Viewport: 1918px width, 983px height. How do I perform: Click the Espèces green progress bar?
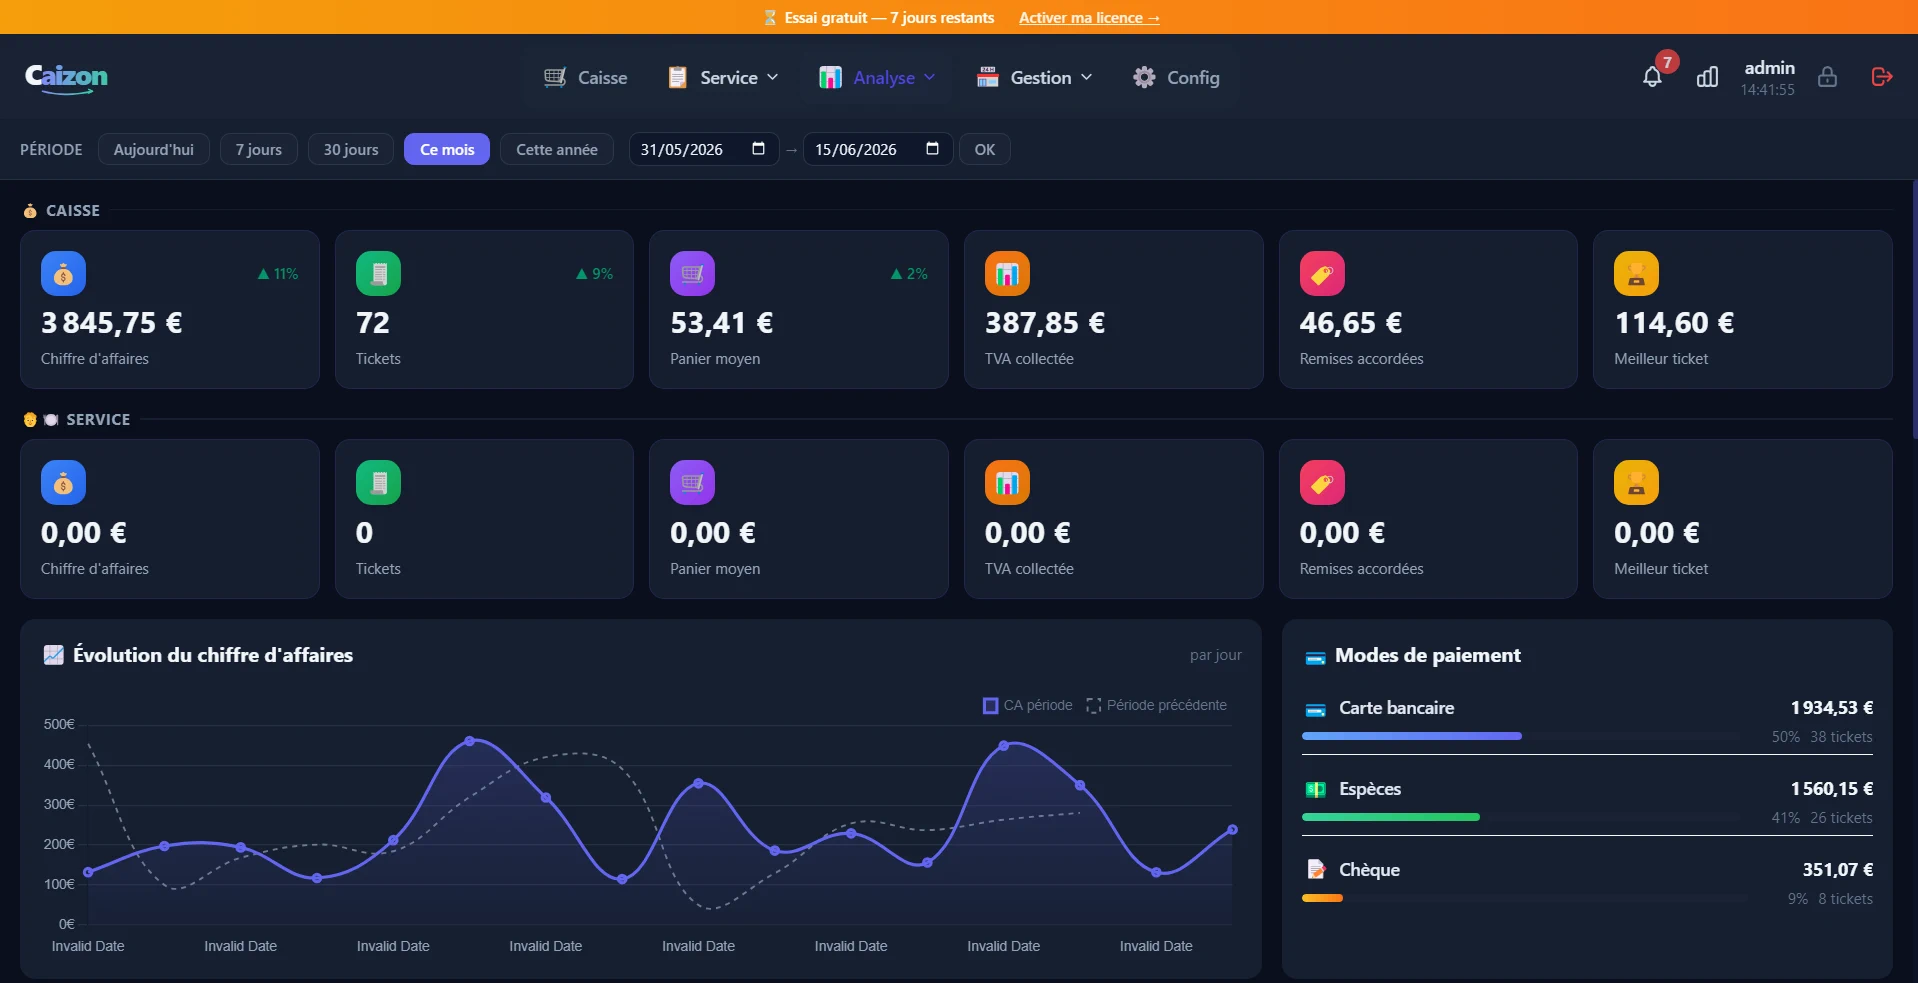click(x=1391, y=817)
